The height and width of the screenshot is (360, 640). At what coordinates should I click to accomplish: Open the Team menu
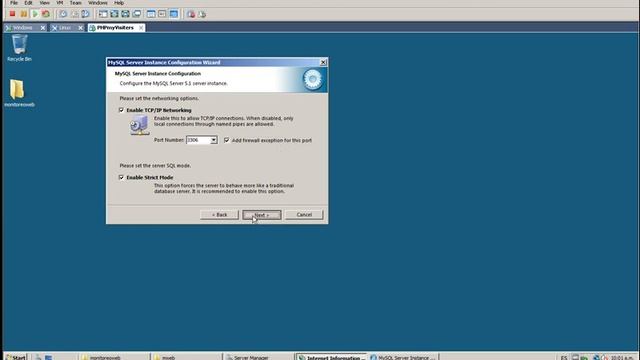point(76,3)
